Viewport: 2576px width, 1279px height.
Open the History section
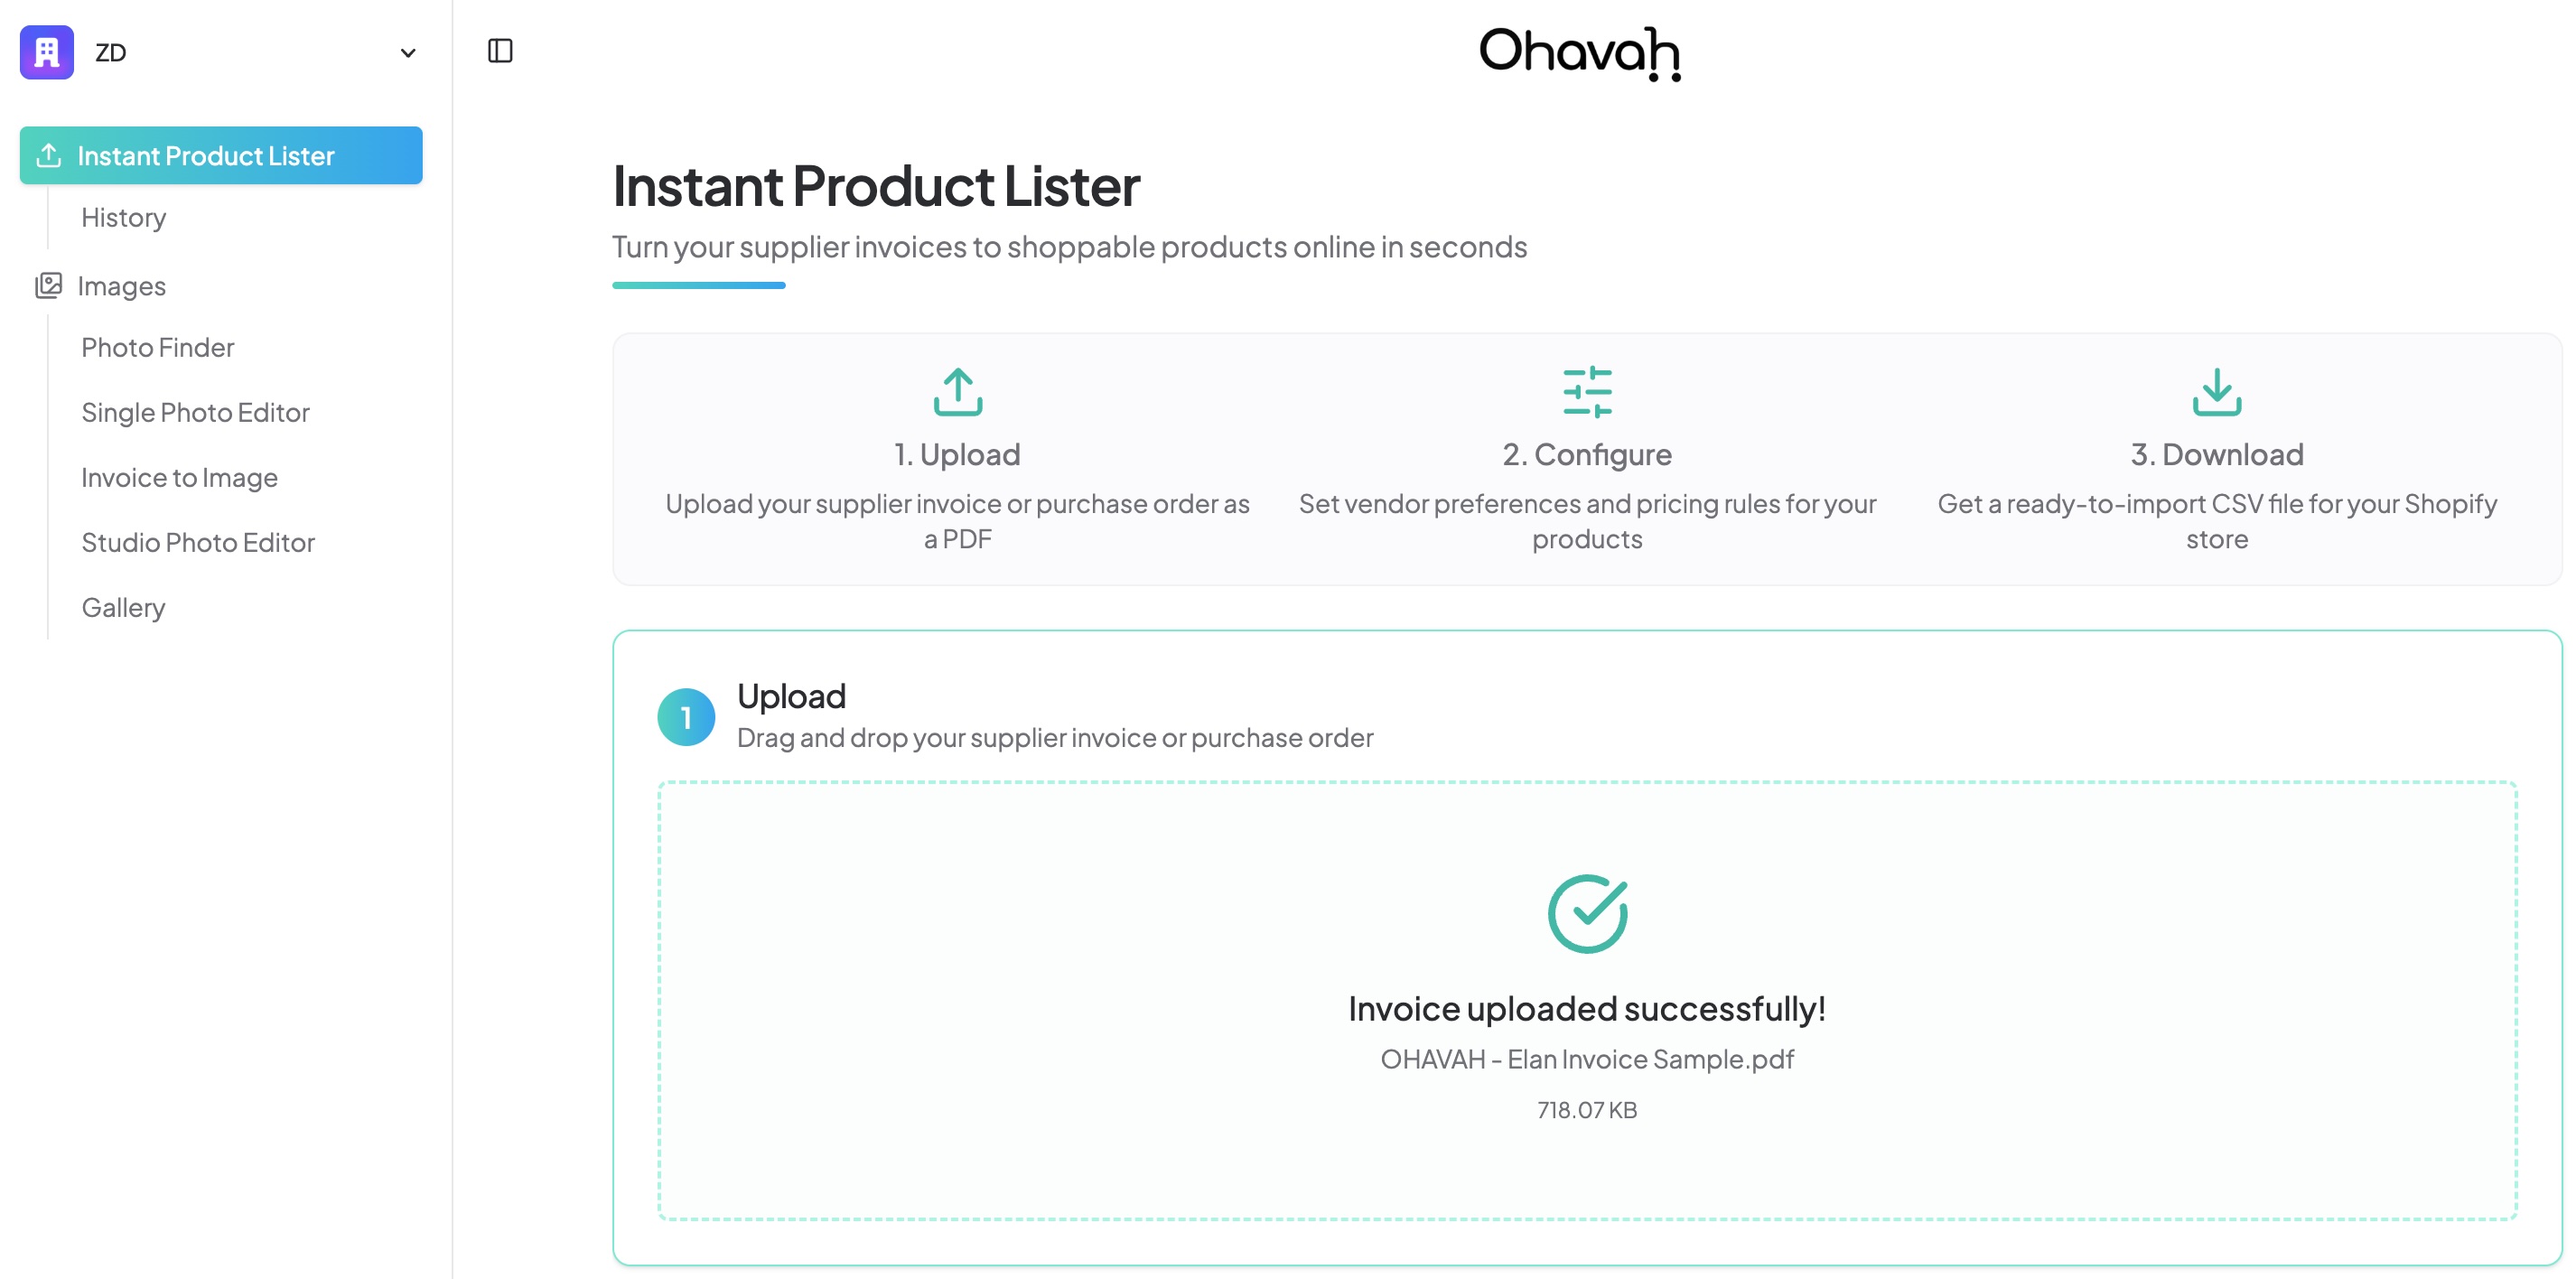123,217
